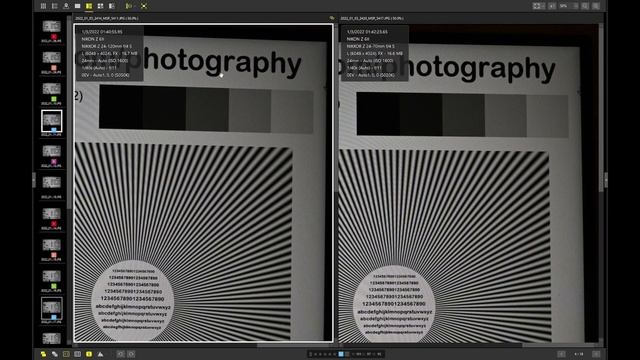
Task: Select the fifth filmstrip thumbnail with purple label
Action: click(x=51, y=151)
